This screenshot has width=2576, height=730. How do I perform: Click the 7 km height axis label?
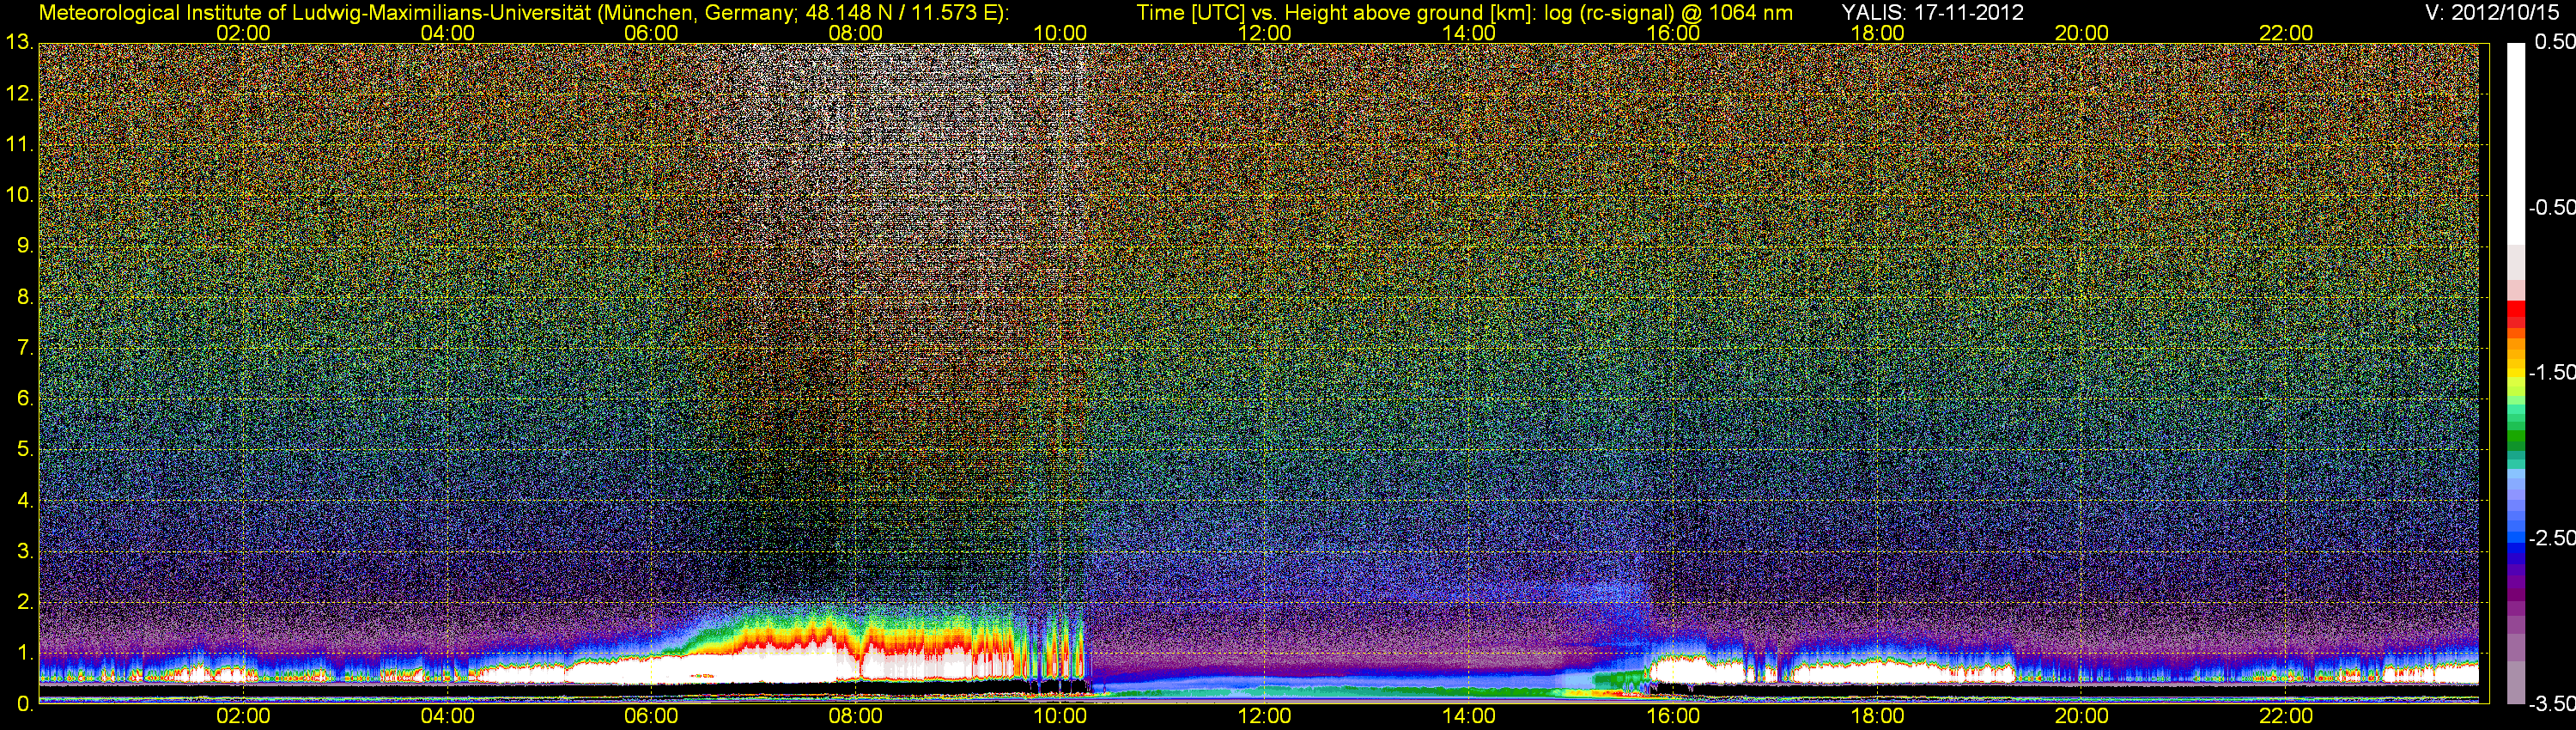tap(25, 348)
